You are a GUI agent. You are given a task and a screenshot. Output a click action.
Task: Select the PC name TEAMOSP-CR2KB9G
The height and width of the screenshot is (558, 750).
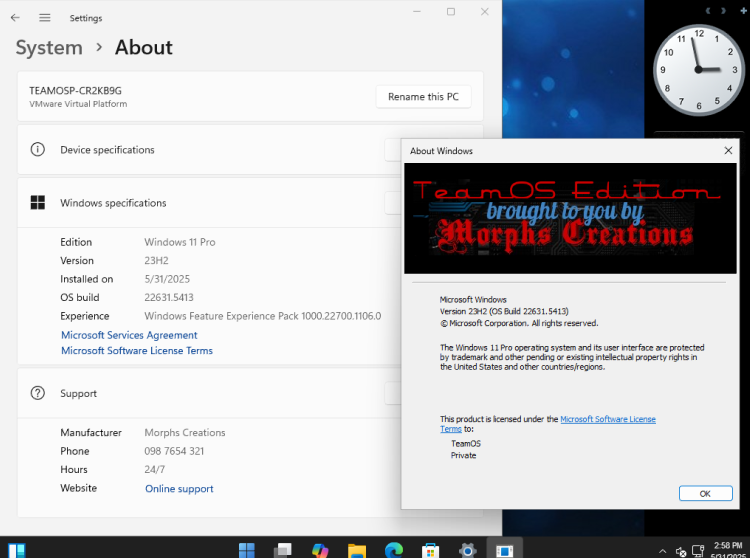(75, 90)
